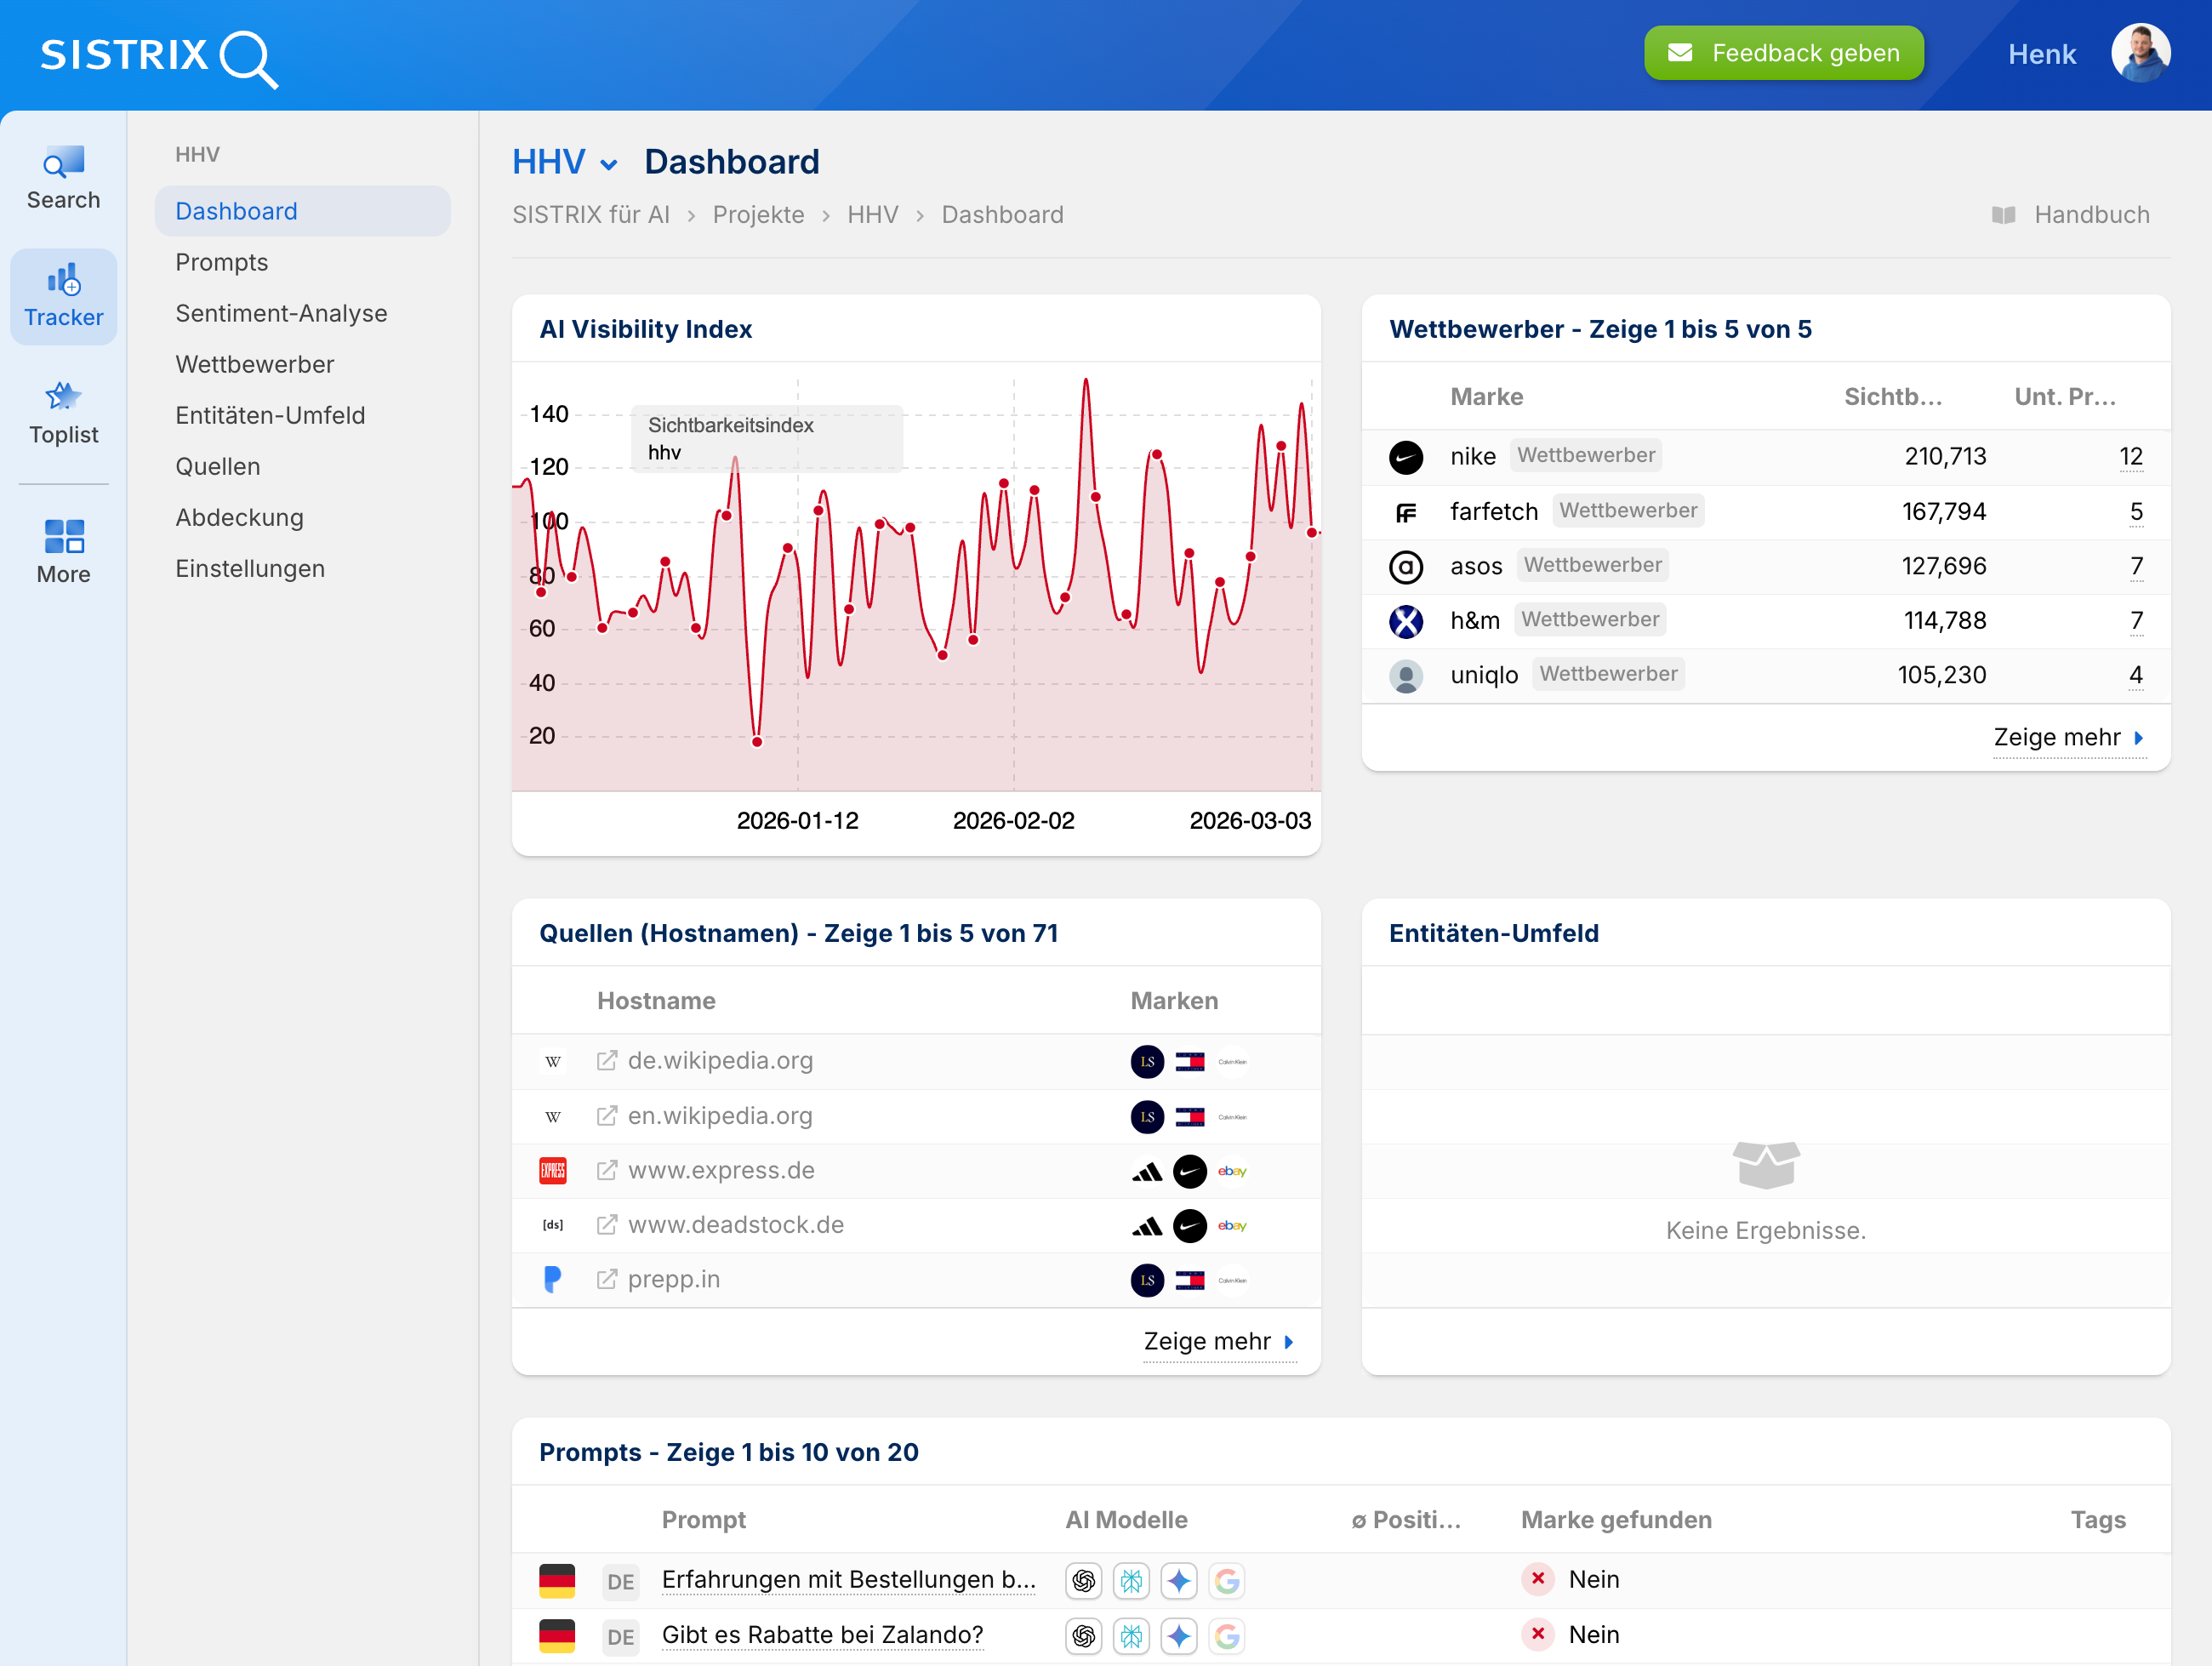The image size is (2212, 1666).
Task: Click the Gemini AI model icon
Action: click(1179, 1581)
